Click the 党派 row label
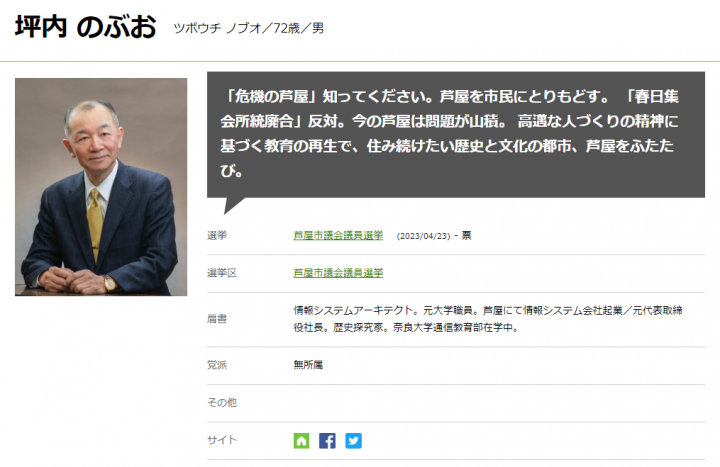Image resolution: width=720 pixels, height=467 pixels. (217, 365)
